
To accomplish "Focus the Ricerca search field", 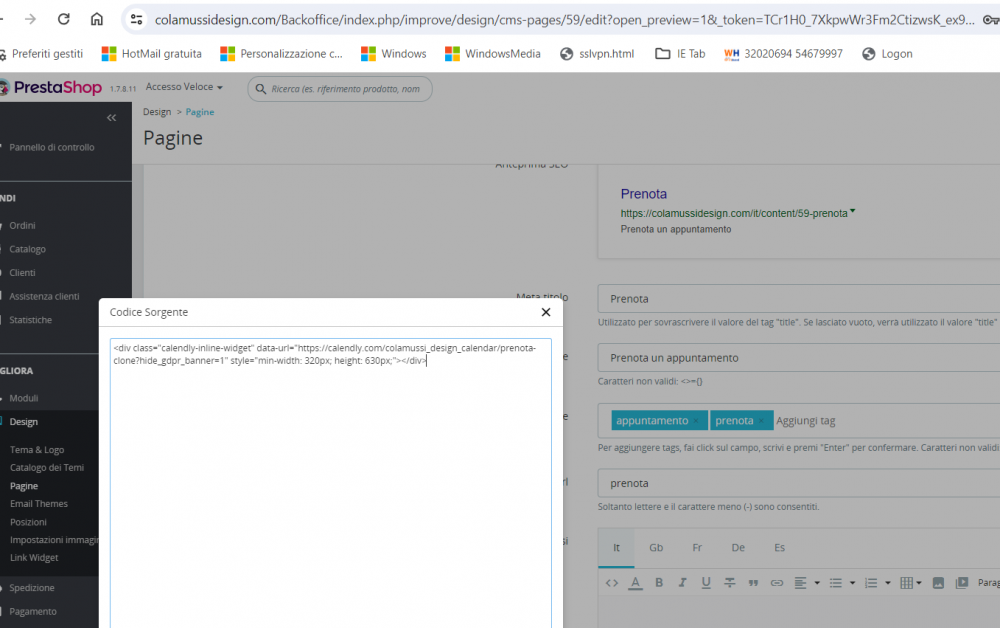I will click(340, 89).
